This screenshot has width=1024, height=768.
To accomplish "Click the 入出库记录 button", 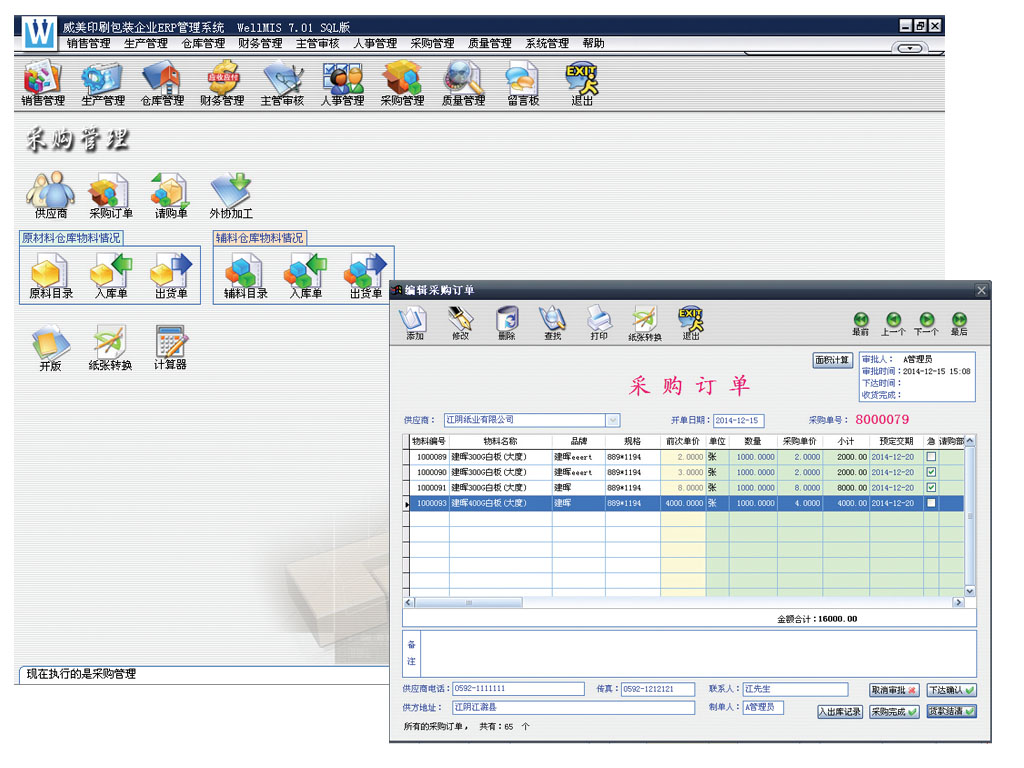I will [x=840, y=711].
